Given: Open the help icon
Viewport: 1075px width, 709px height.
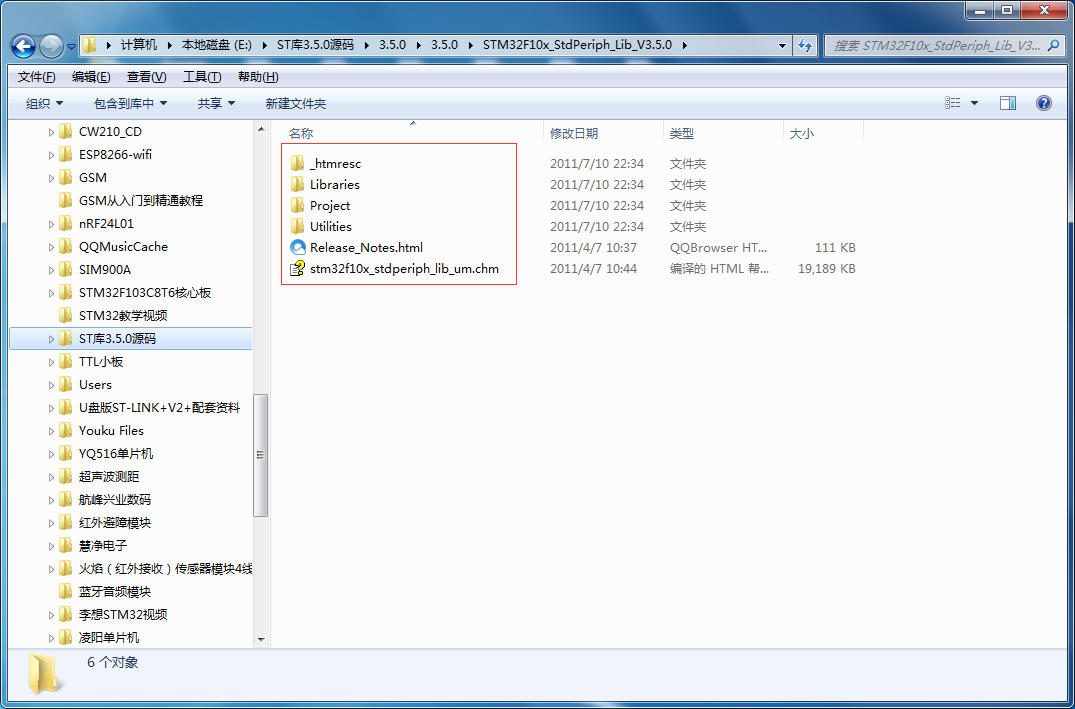Looking at the screenshot, I should click(x=1043, y=103).
